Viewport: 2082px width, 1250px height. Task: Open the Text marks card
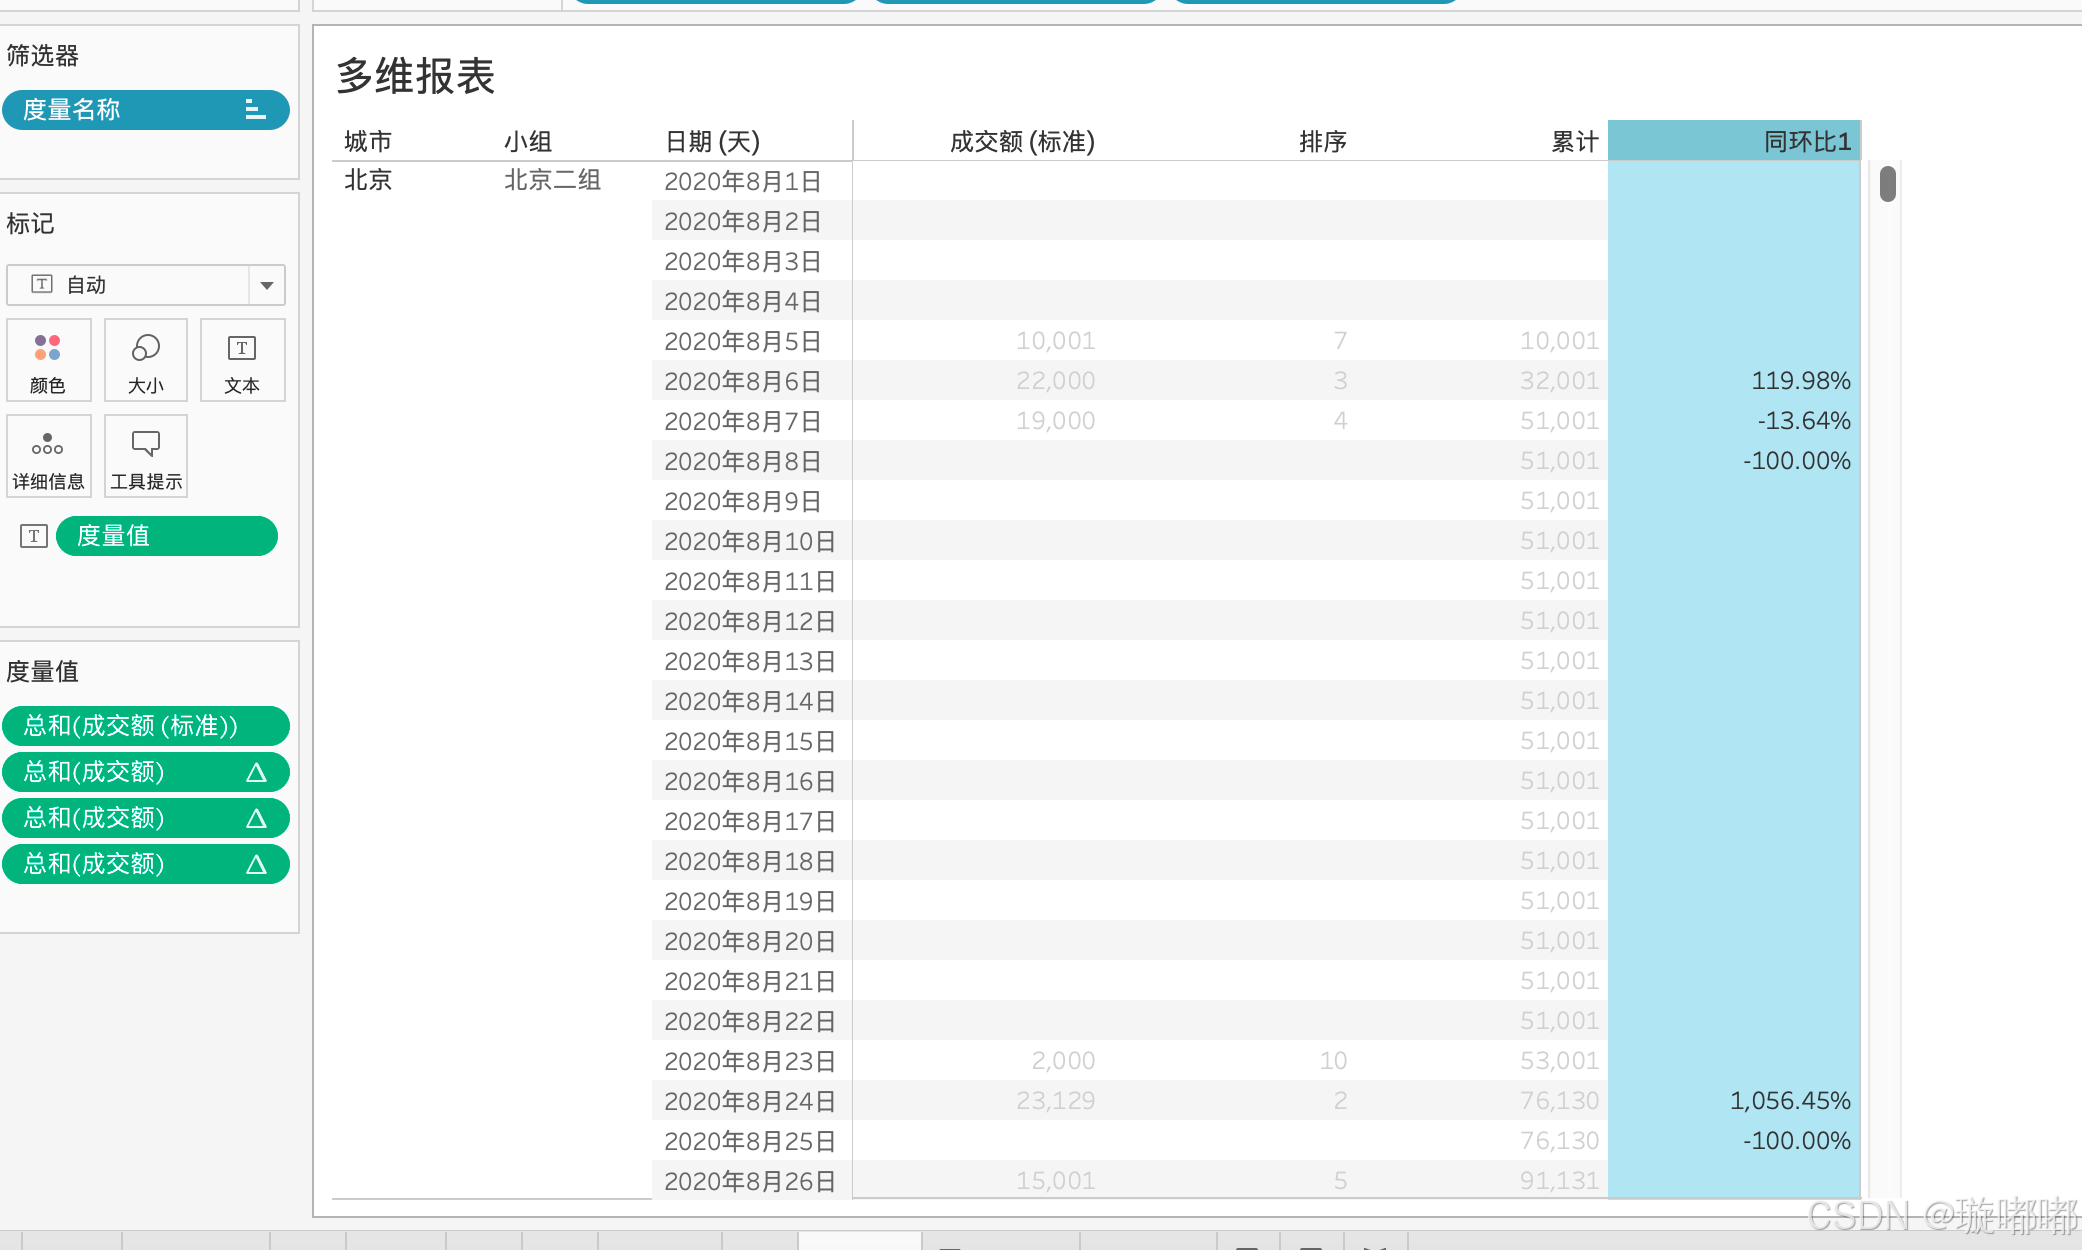[242, 360]
